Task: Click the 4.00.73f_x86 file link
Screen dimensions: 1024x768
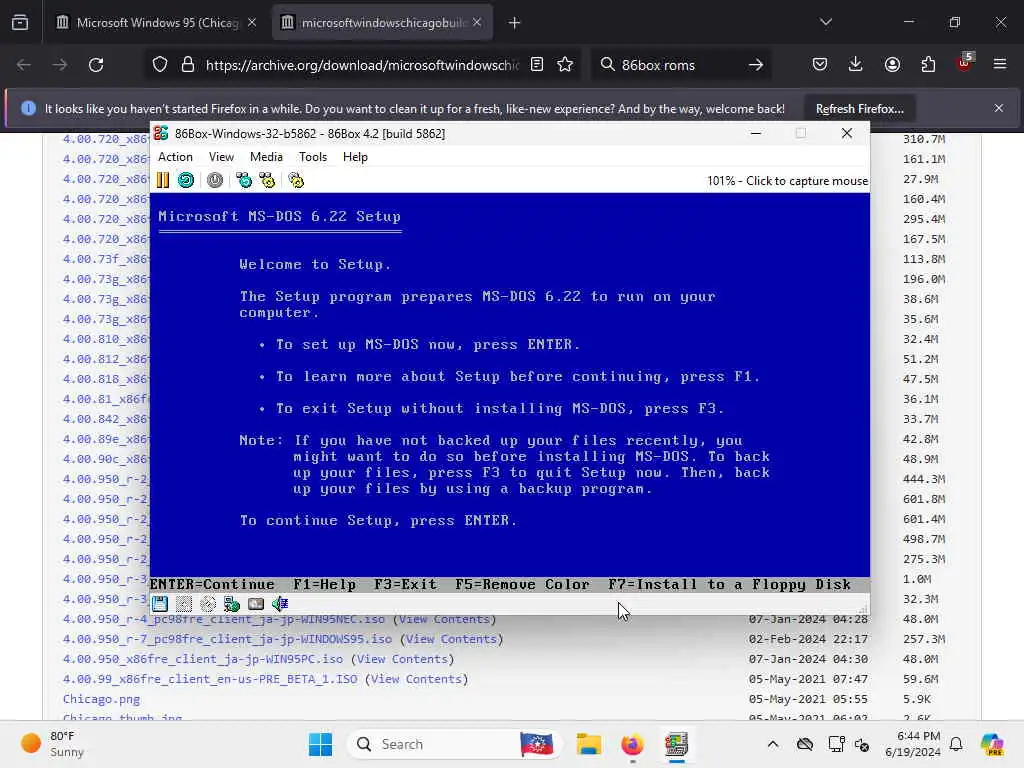Action: (x=106, y=259)
